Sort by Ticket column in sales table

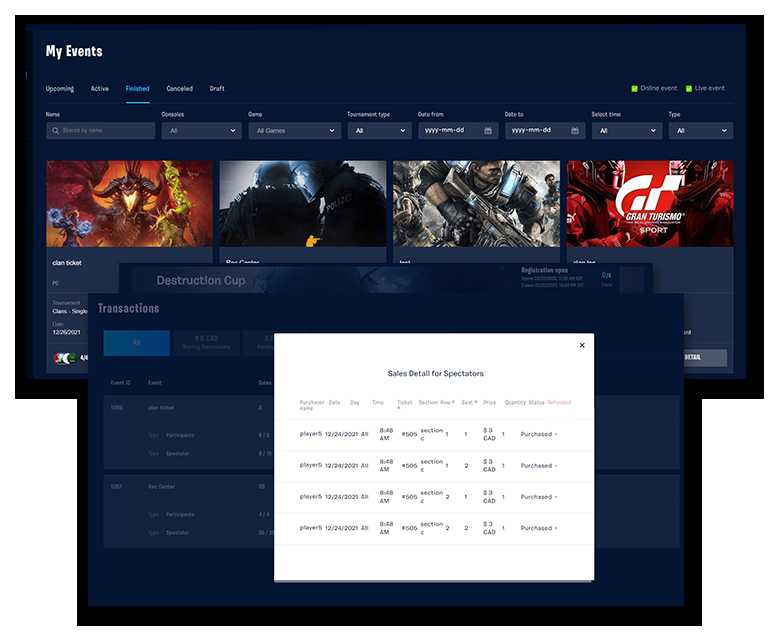pyautogui.click(x=404, y=405)
